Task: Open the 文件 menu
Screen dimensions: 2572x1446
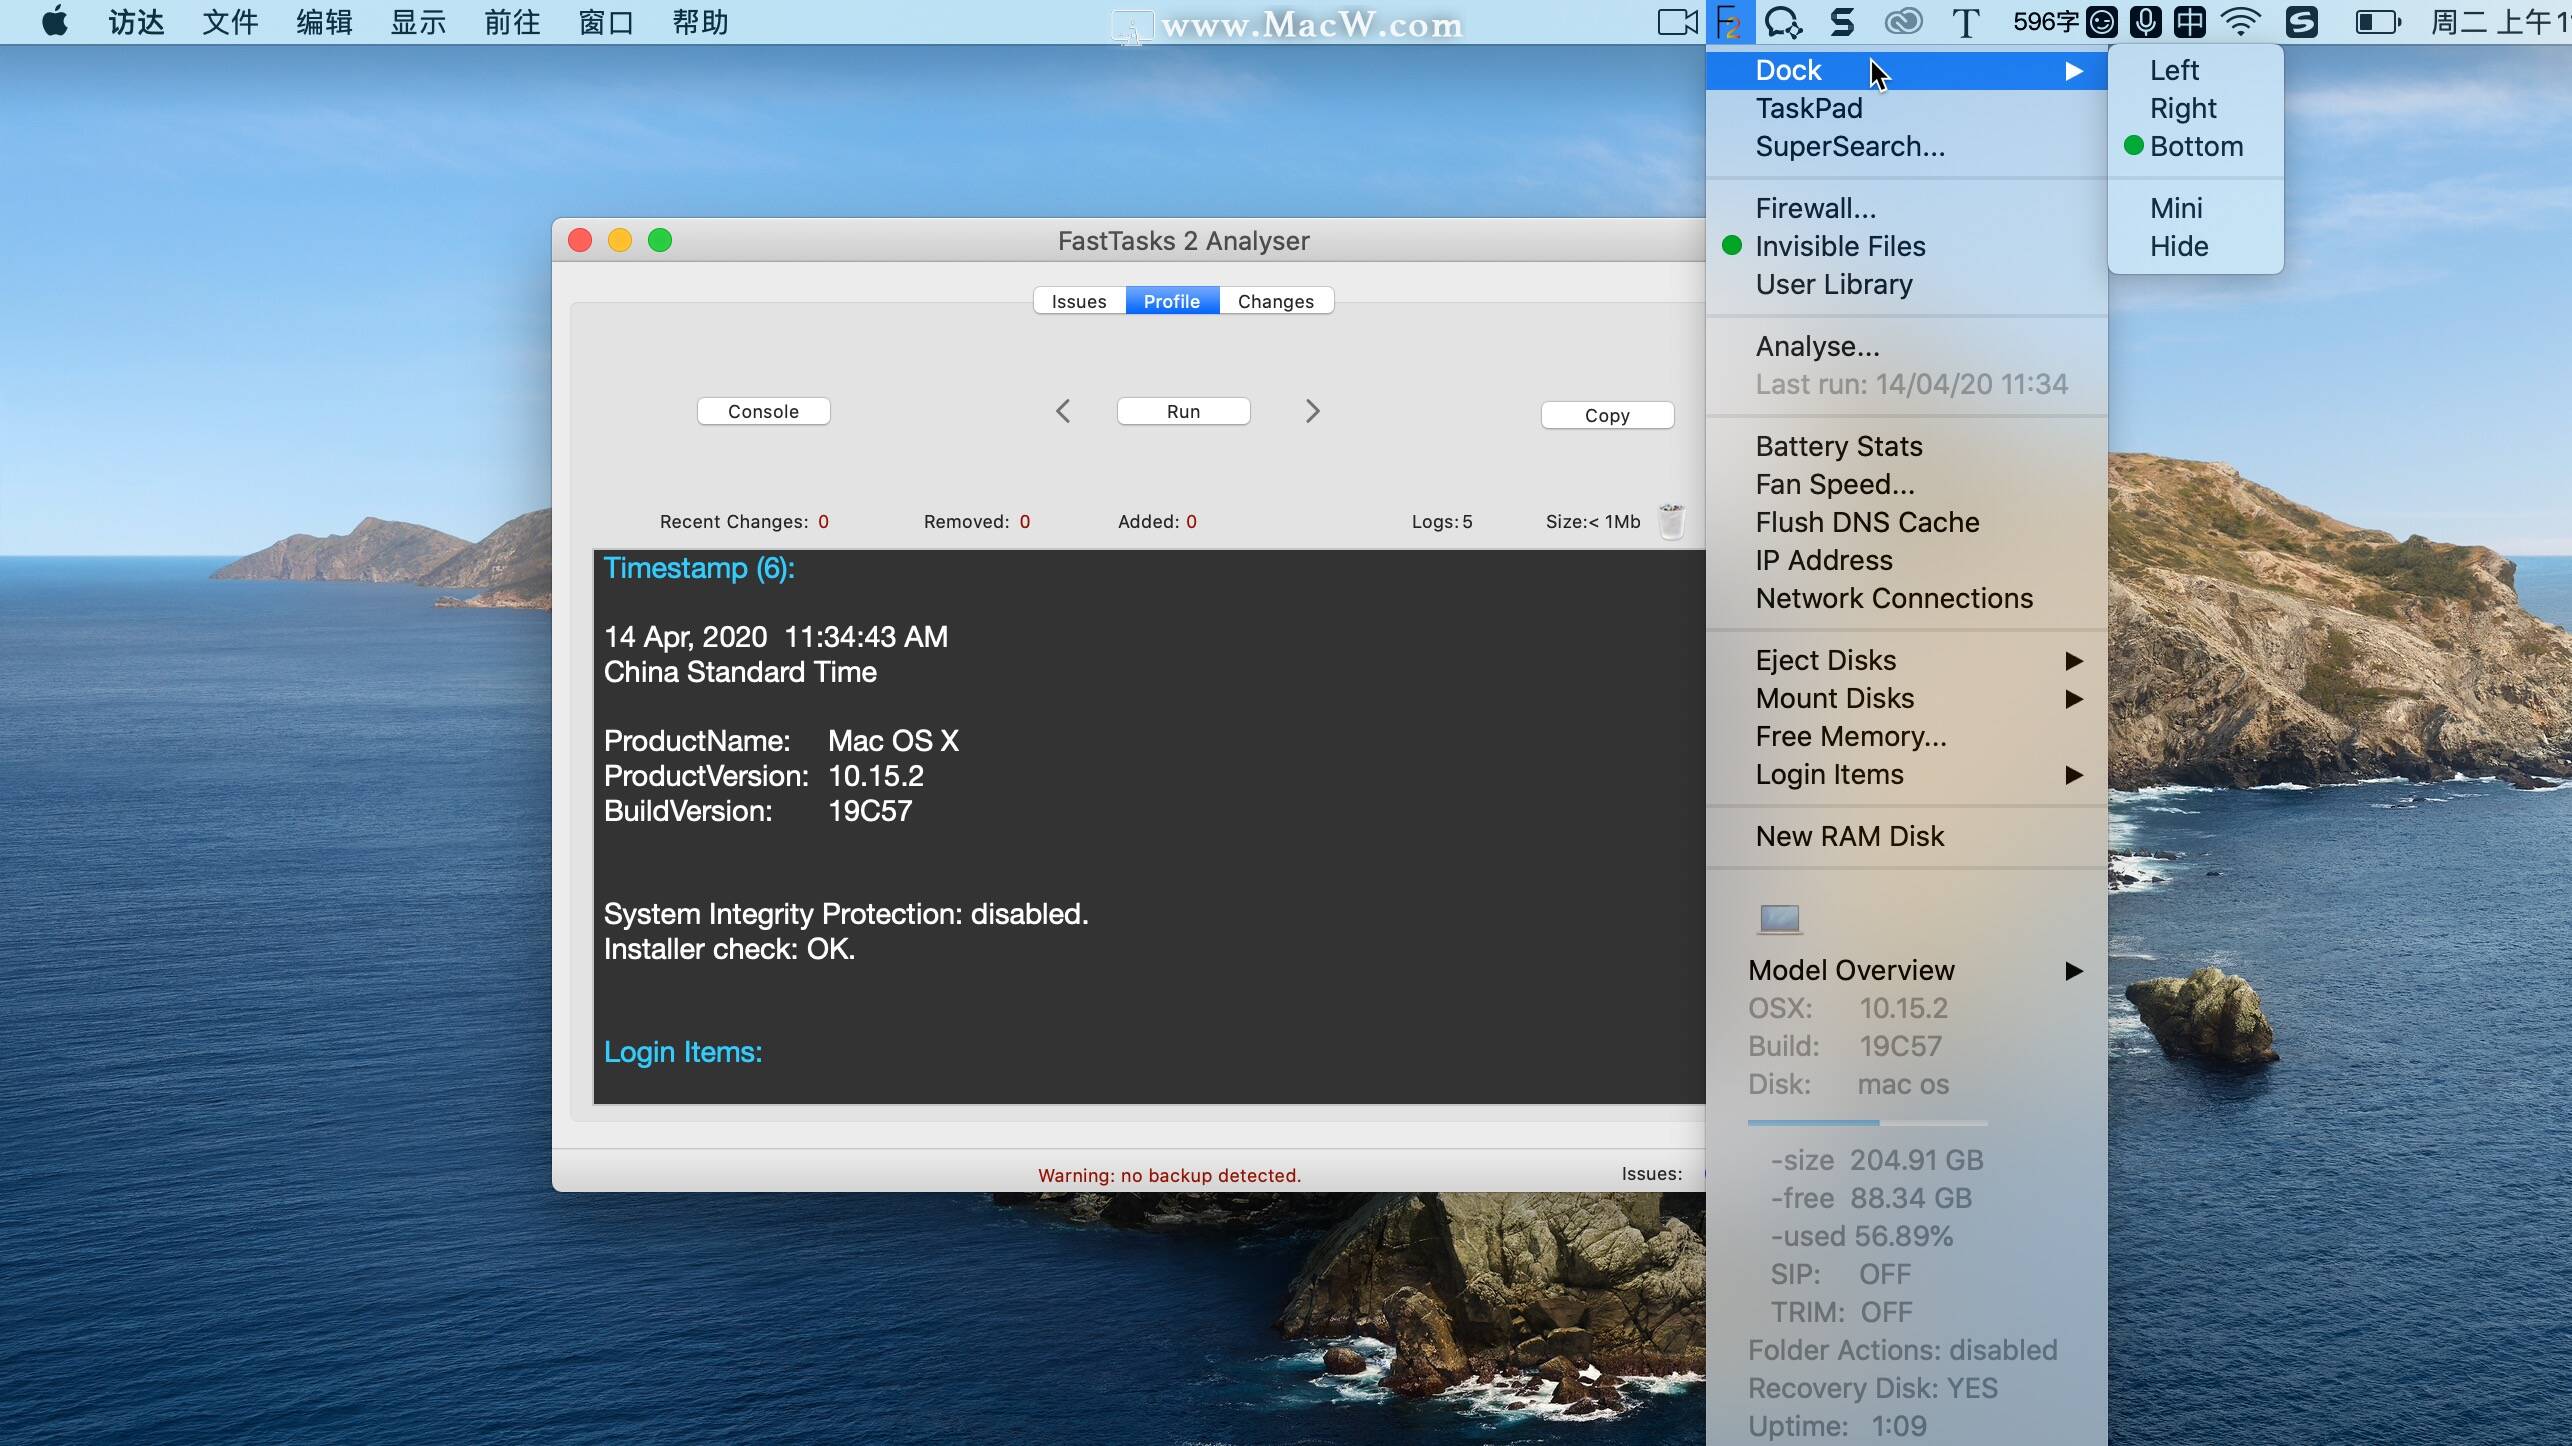Action: pyautogui.click(x=230, y=22)
